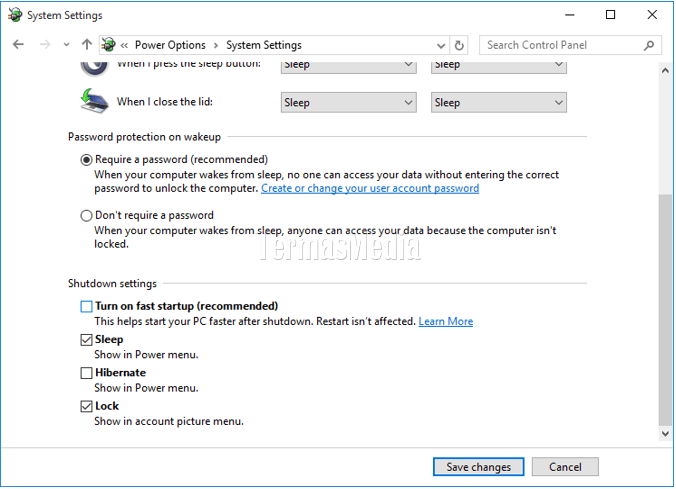Go up one level with up arrow
This screenshot has width=676, height=489.
[x=87, y=44]
